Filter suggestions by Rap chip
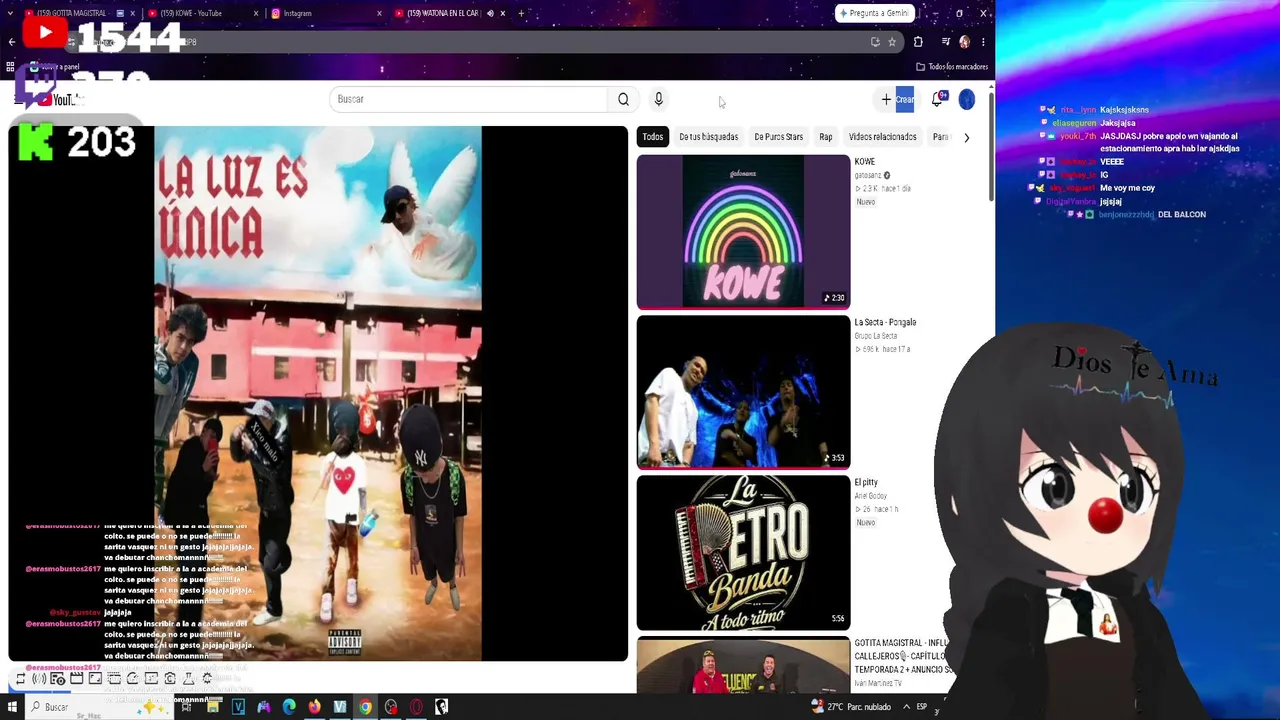 coord(826,137)
